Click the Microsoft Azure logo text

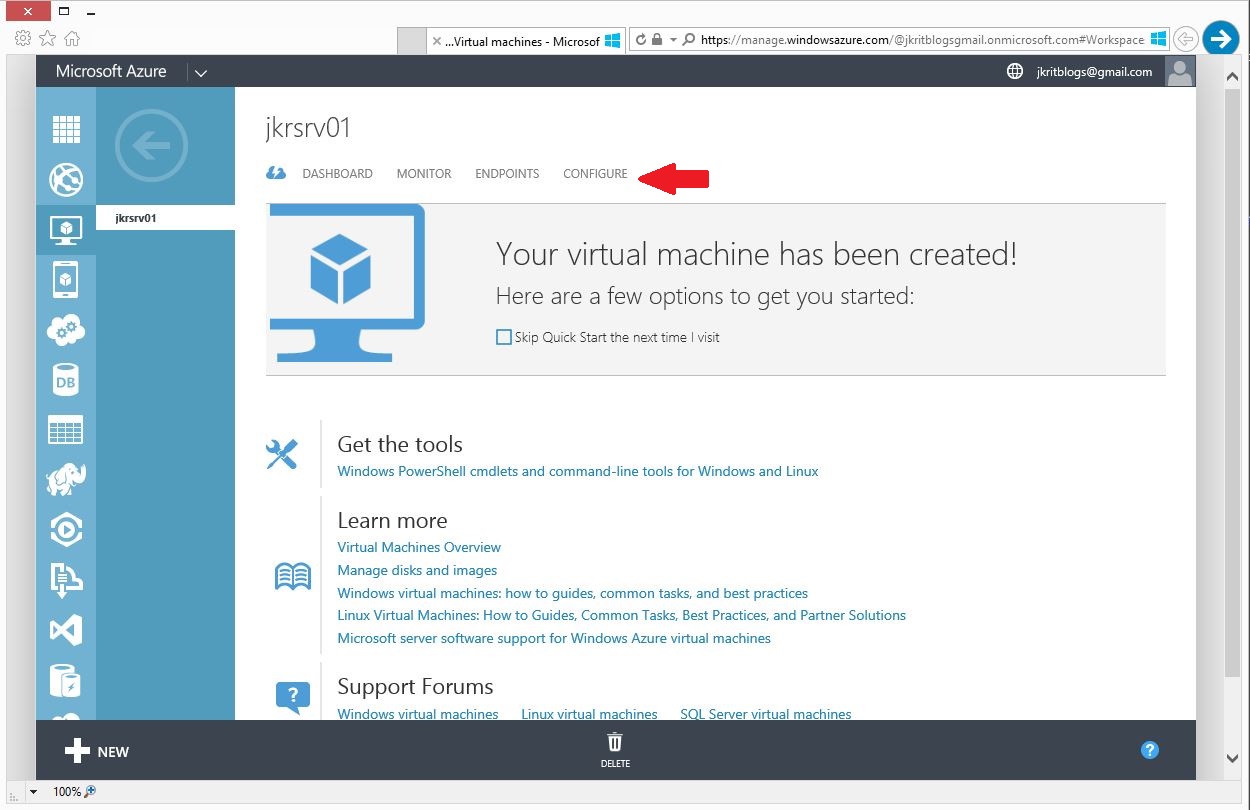[111, 71]
